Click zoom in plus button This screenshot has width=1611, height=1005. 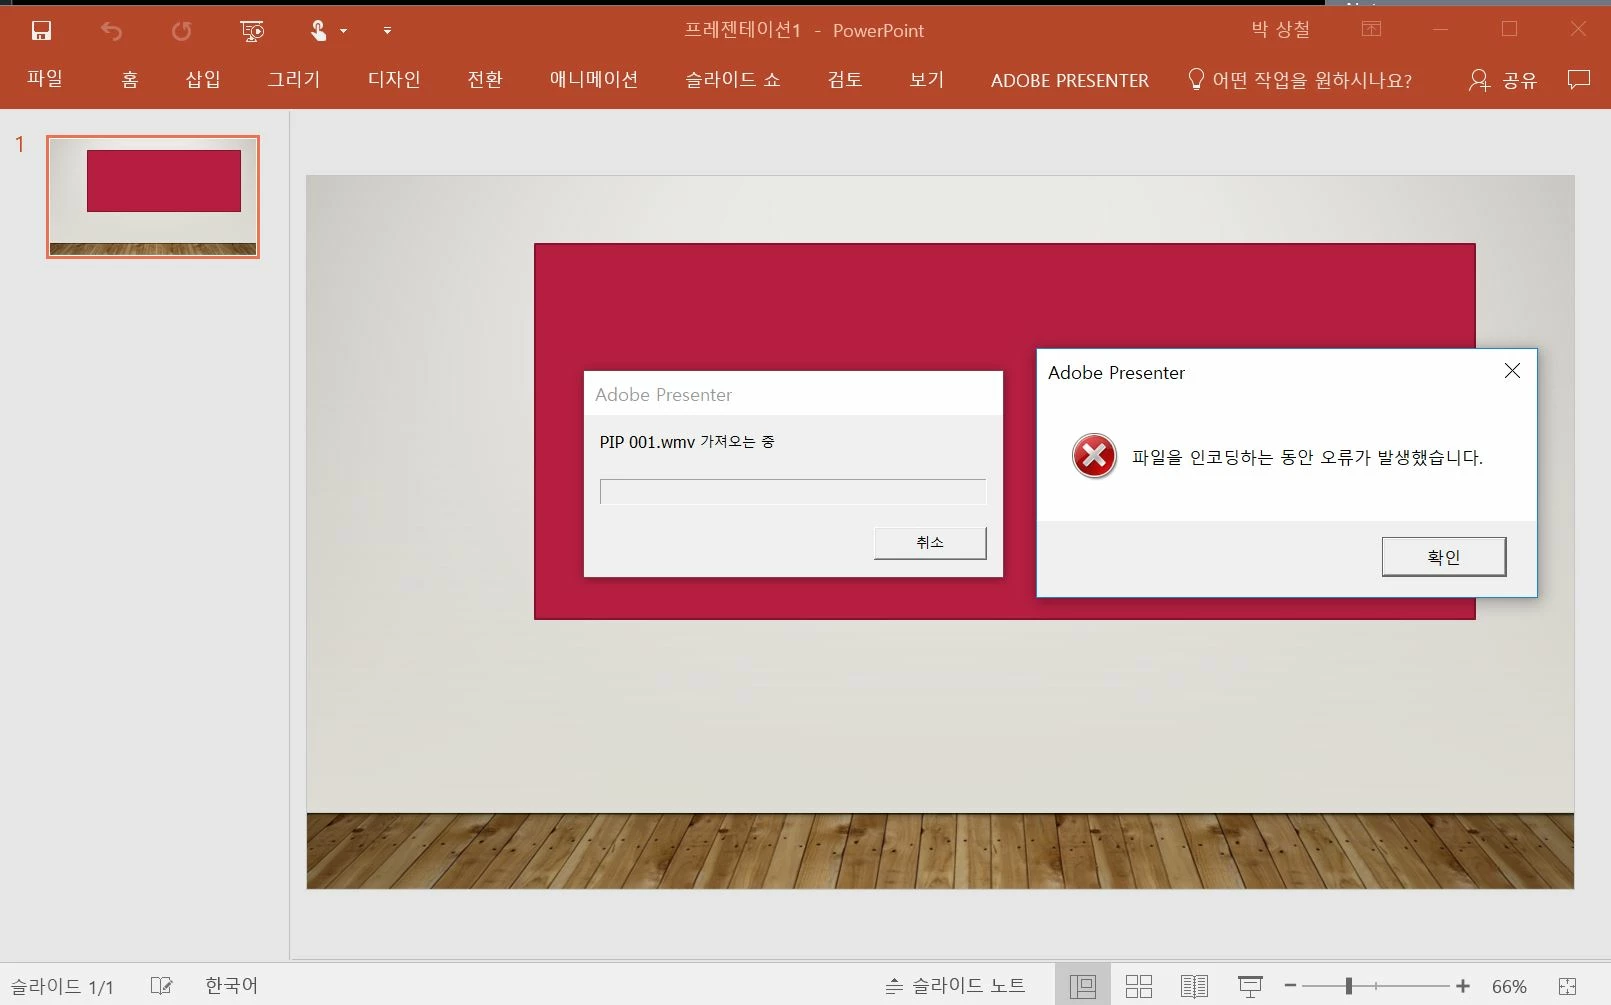coord(1463,986)
